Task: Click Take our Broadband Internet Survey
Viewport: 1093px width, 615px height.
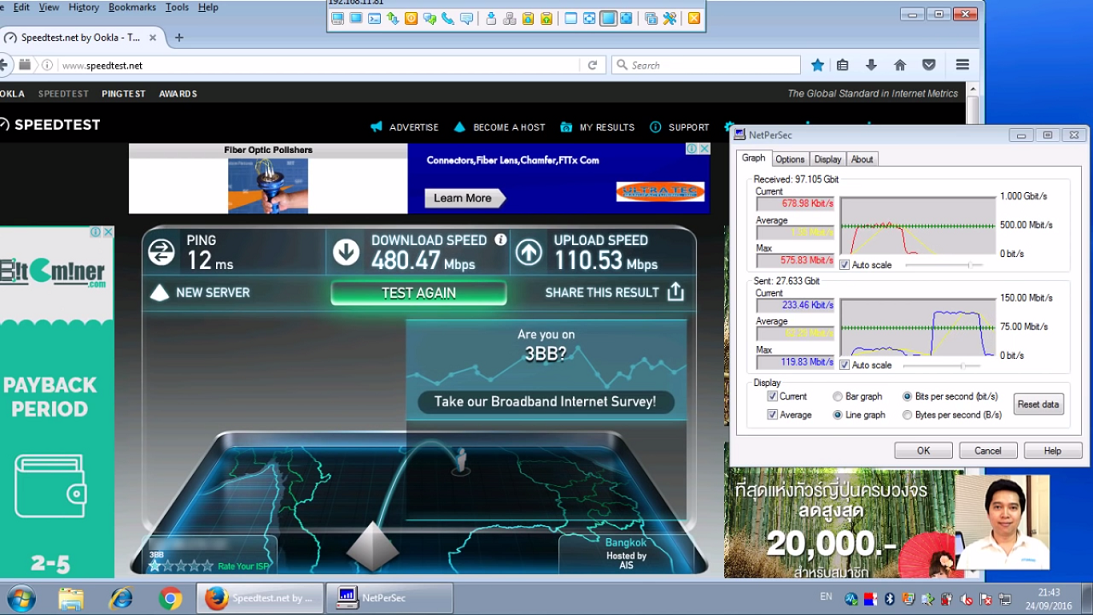Action: (545, 402)
